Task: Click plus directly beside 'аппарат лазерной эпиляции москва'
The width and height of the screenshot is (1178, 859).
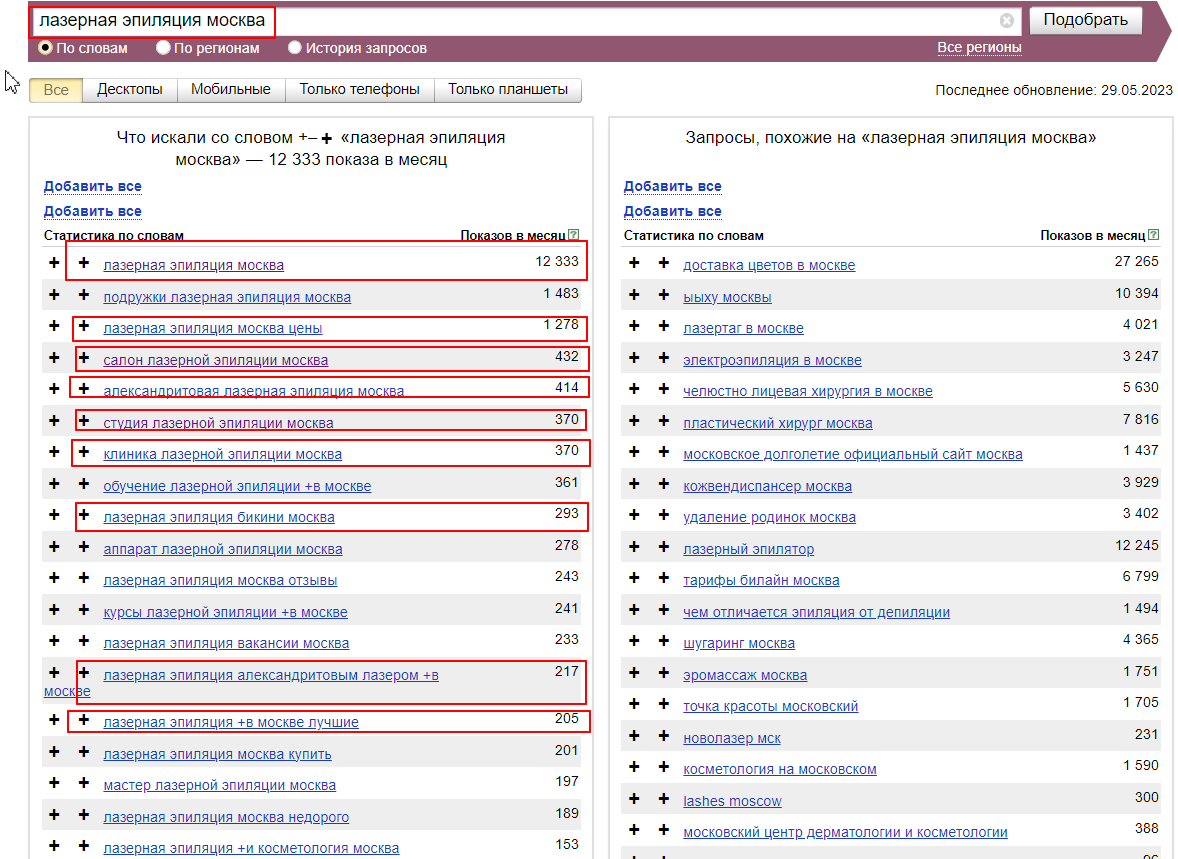Action: [x=84, y=547]
